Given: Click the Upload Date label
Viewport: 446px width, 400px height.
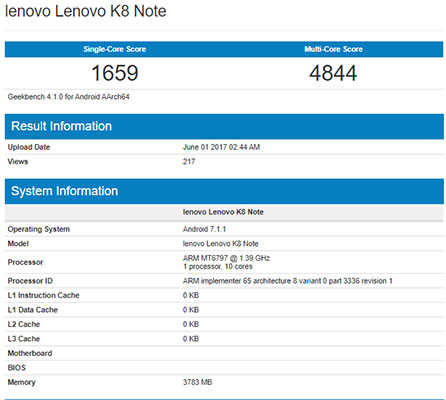Looking at the screenshot, I should click(x=29, y=147).
